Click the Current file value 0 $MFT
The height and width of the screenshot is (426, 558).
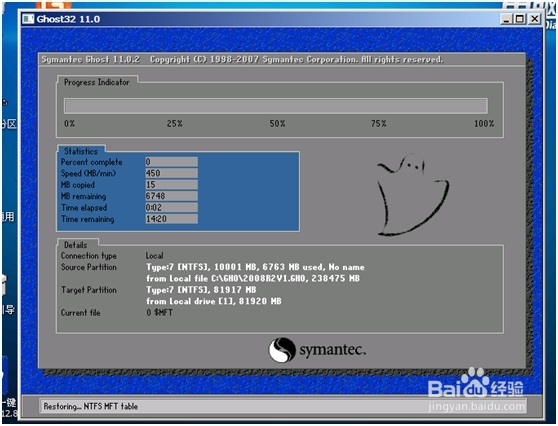click(159, 313)
